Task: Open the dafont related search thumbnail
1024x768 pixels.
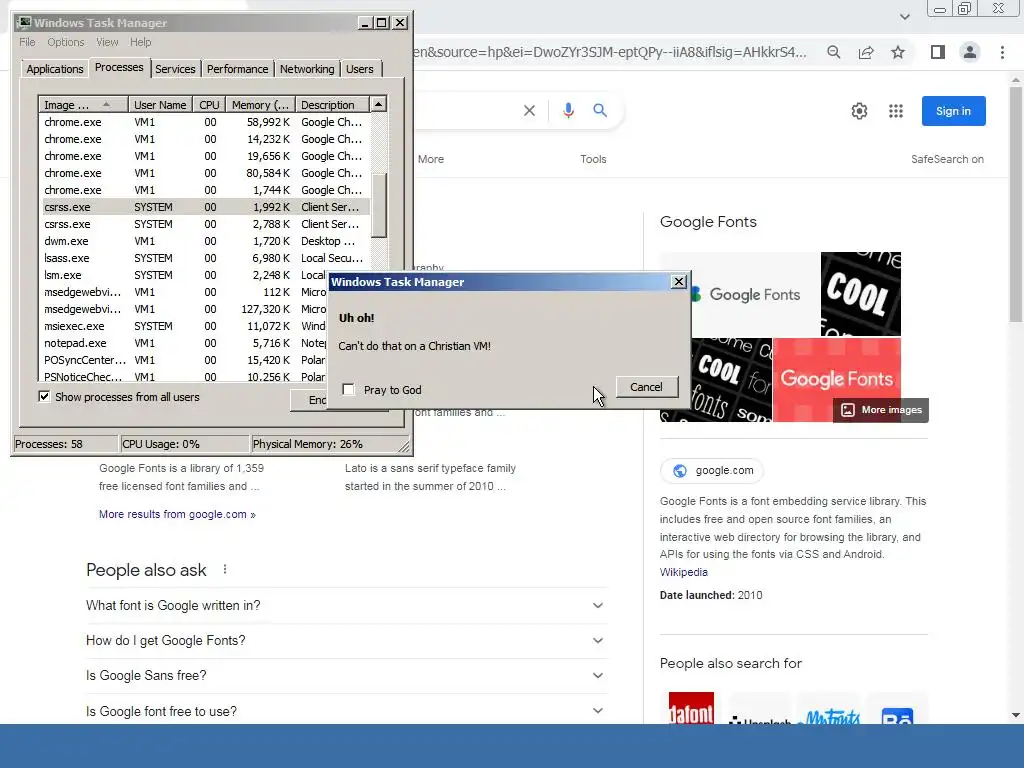Action: 691,708
